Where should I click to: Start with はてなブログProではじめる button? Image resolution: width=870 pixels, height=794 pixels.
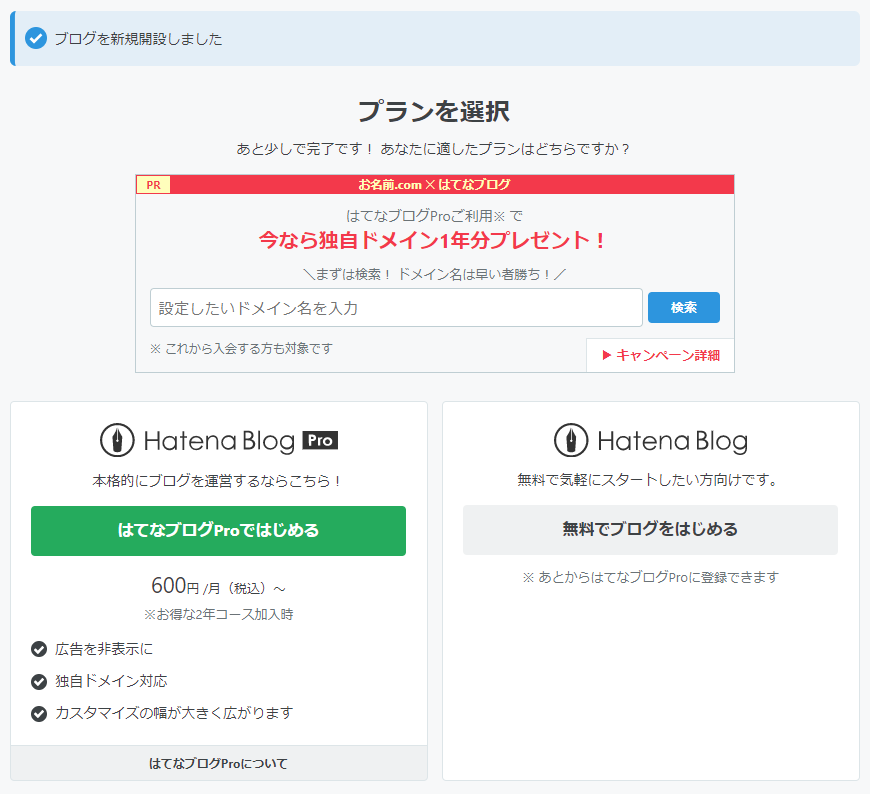click(x=218, y=530)
